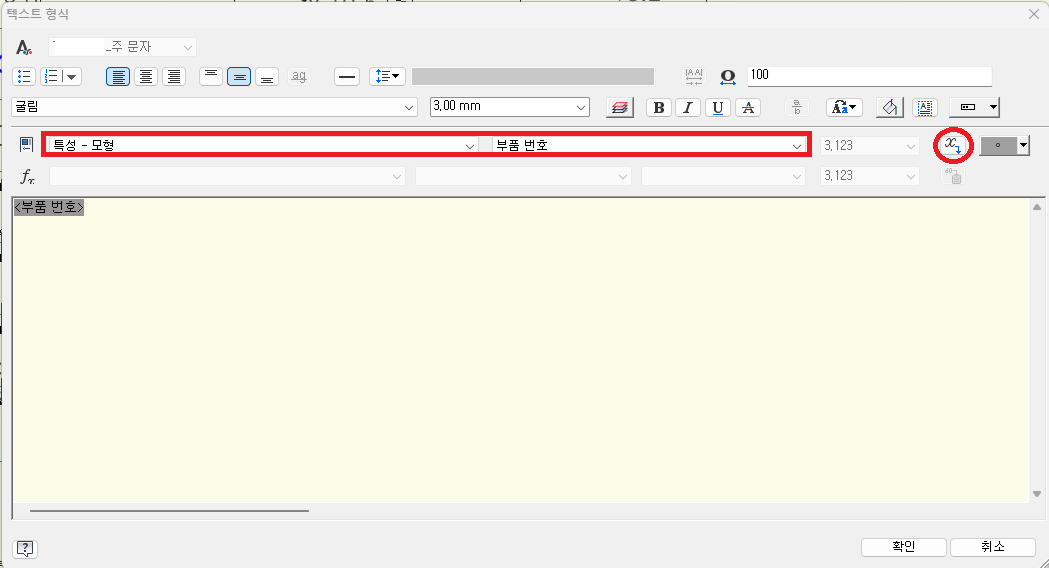Center-justify the text horizontally

[146, 77]
